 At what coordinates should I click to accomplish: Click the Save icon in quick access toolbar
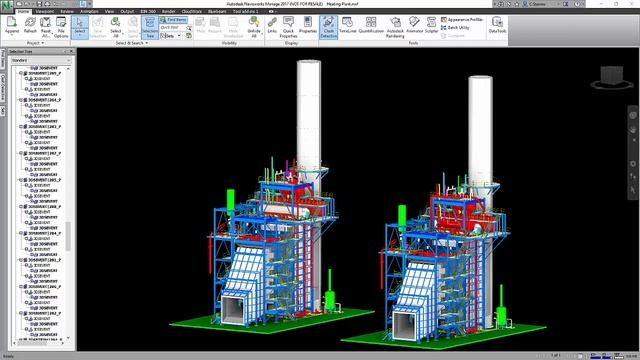tap(39, 4)
